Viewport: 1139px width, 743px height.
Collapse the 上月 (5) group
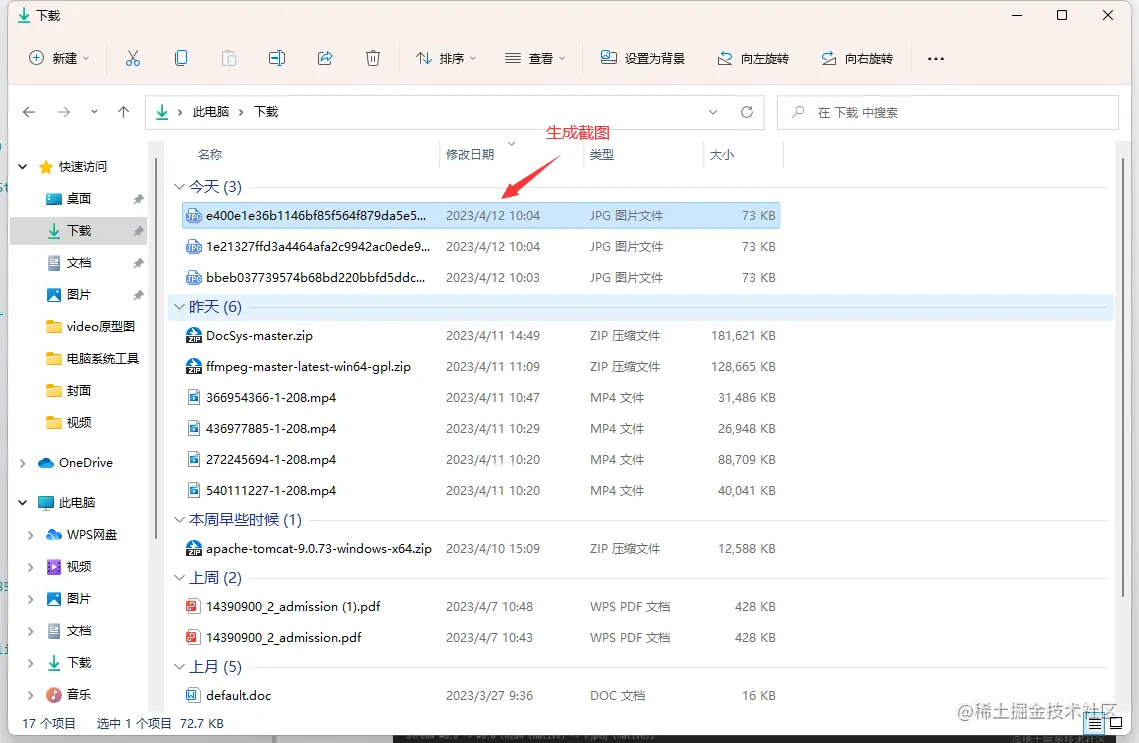[179, 666]
